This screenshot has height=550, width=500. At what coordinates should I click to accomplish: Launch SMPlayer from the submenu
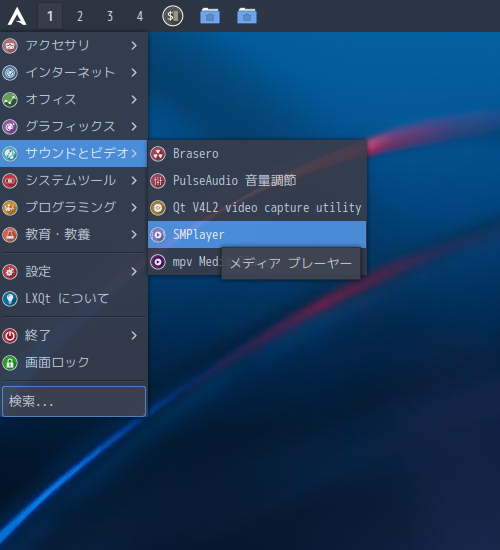click(x=257, y=235)
